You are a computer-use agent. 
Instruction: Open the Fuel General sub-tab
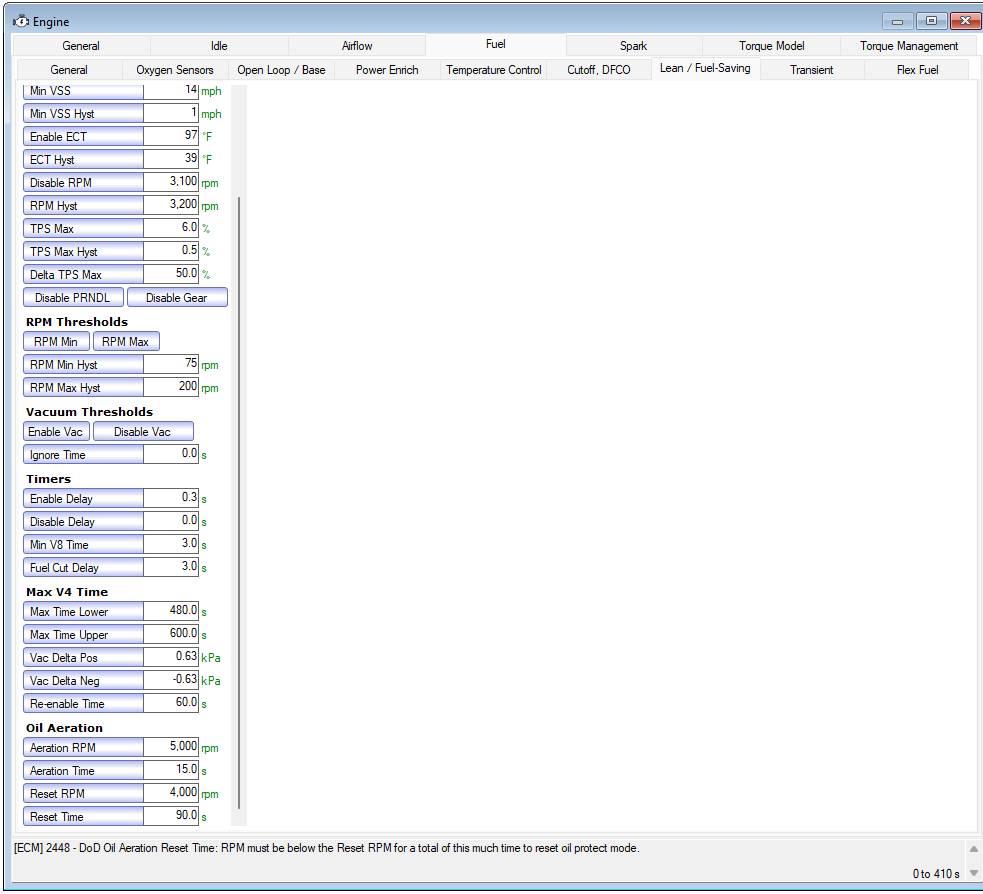click(69, 70)
